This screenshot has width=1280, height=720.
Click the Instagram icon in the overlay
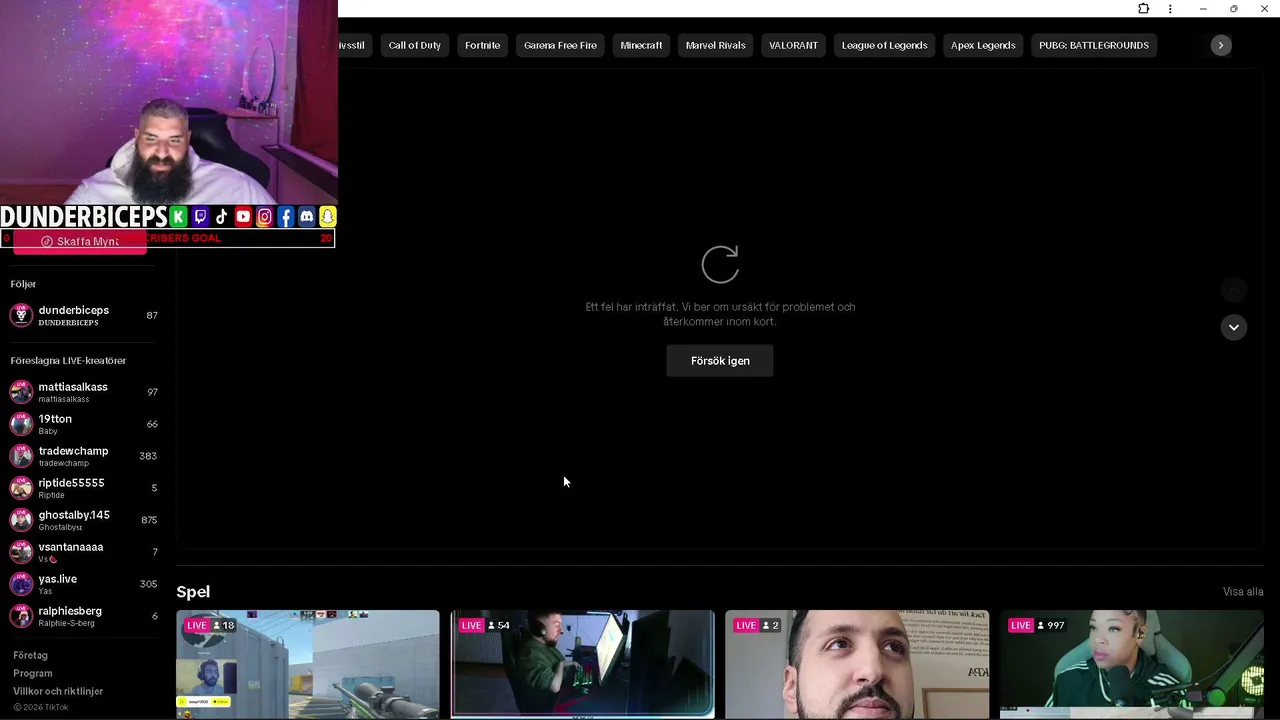[264, 217]
